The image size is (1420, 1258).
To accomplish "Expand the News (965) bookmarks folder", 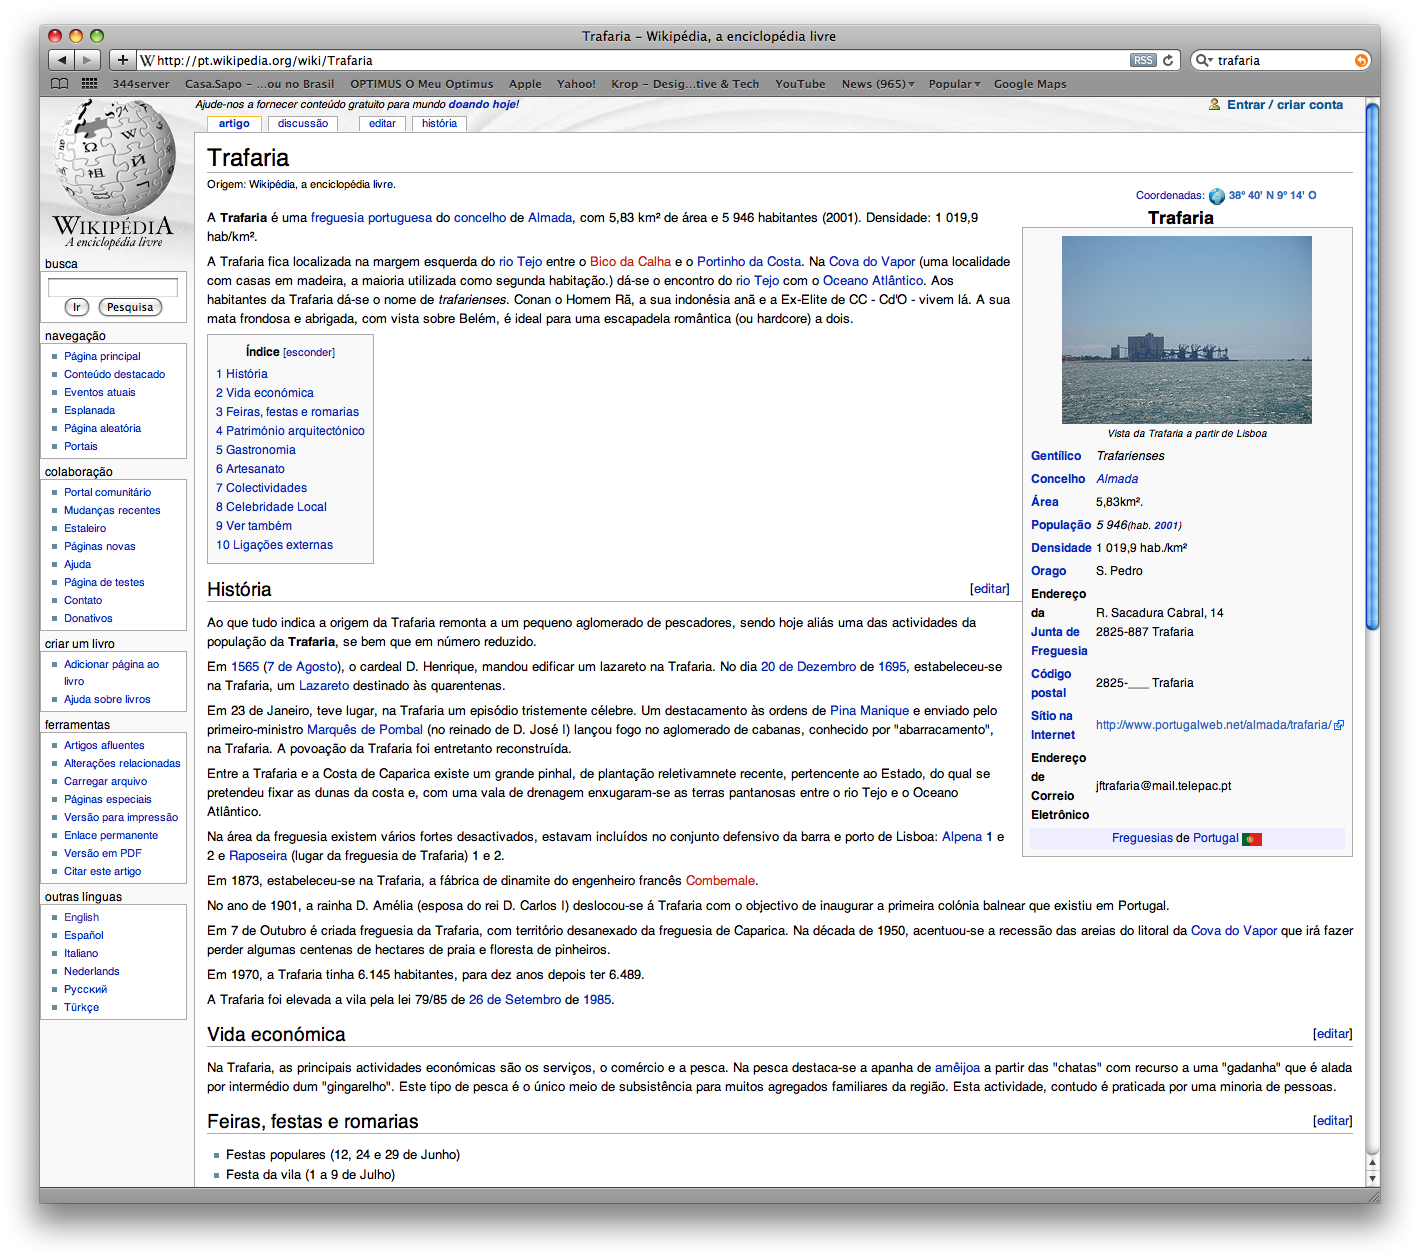I will pyautogui.click(x=878, y=84).
